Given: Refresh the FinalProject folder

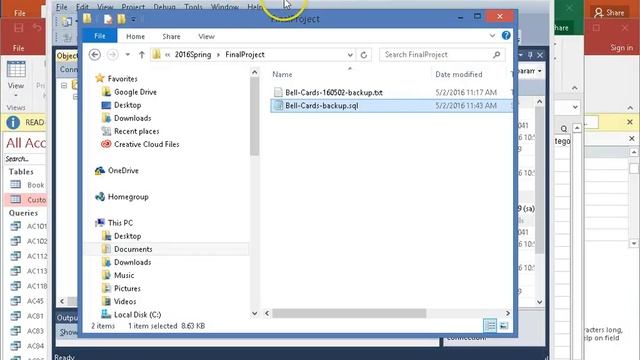Looking at the screenshot, I should (x=364, y=55).
